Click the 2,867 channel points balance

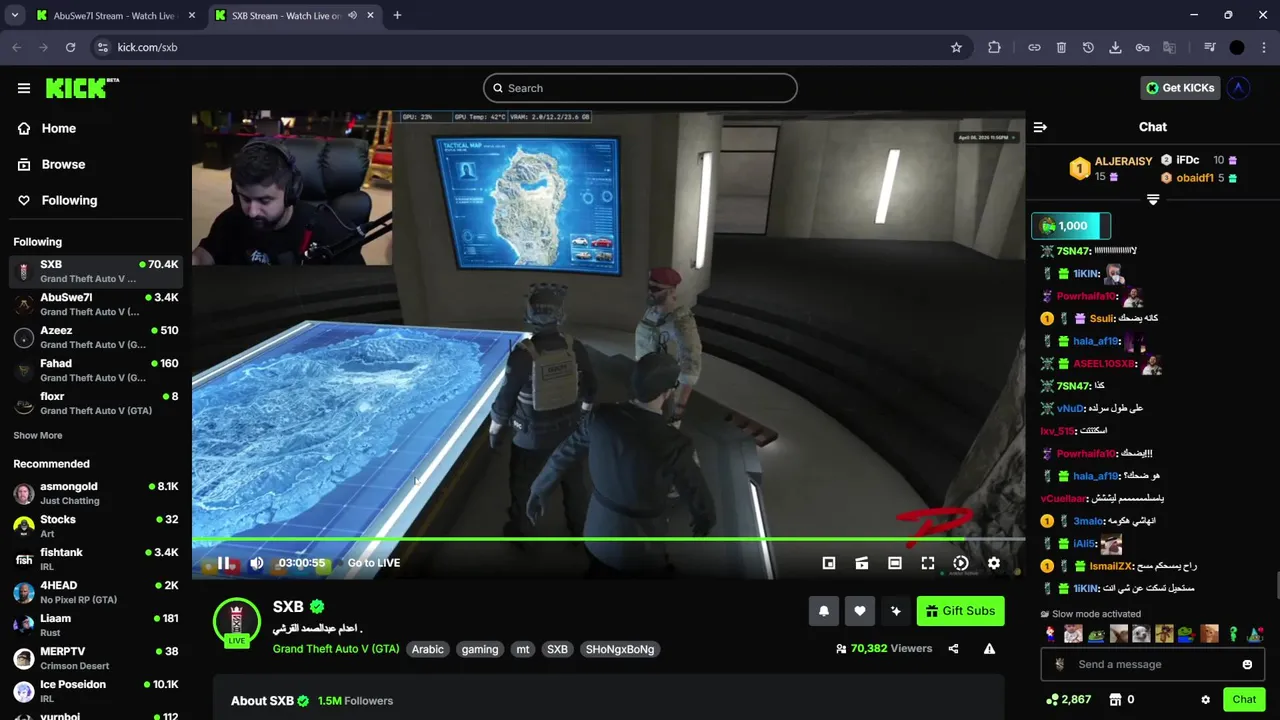tap(1068, 700)
